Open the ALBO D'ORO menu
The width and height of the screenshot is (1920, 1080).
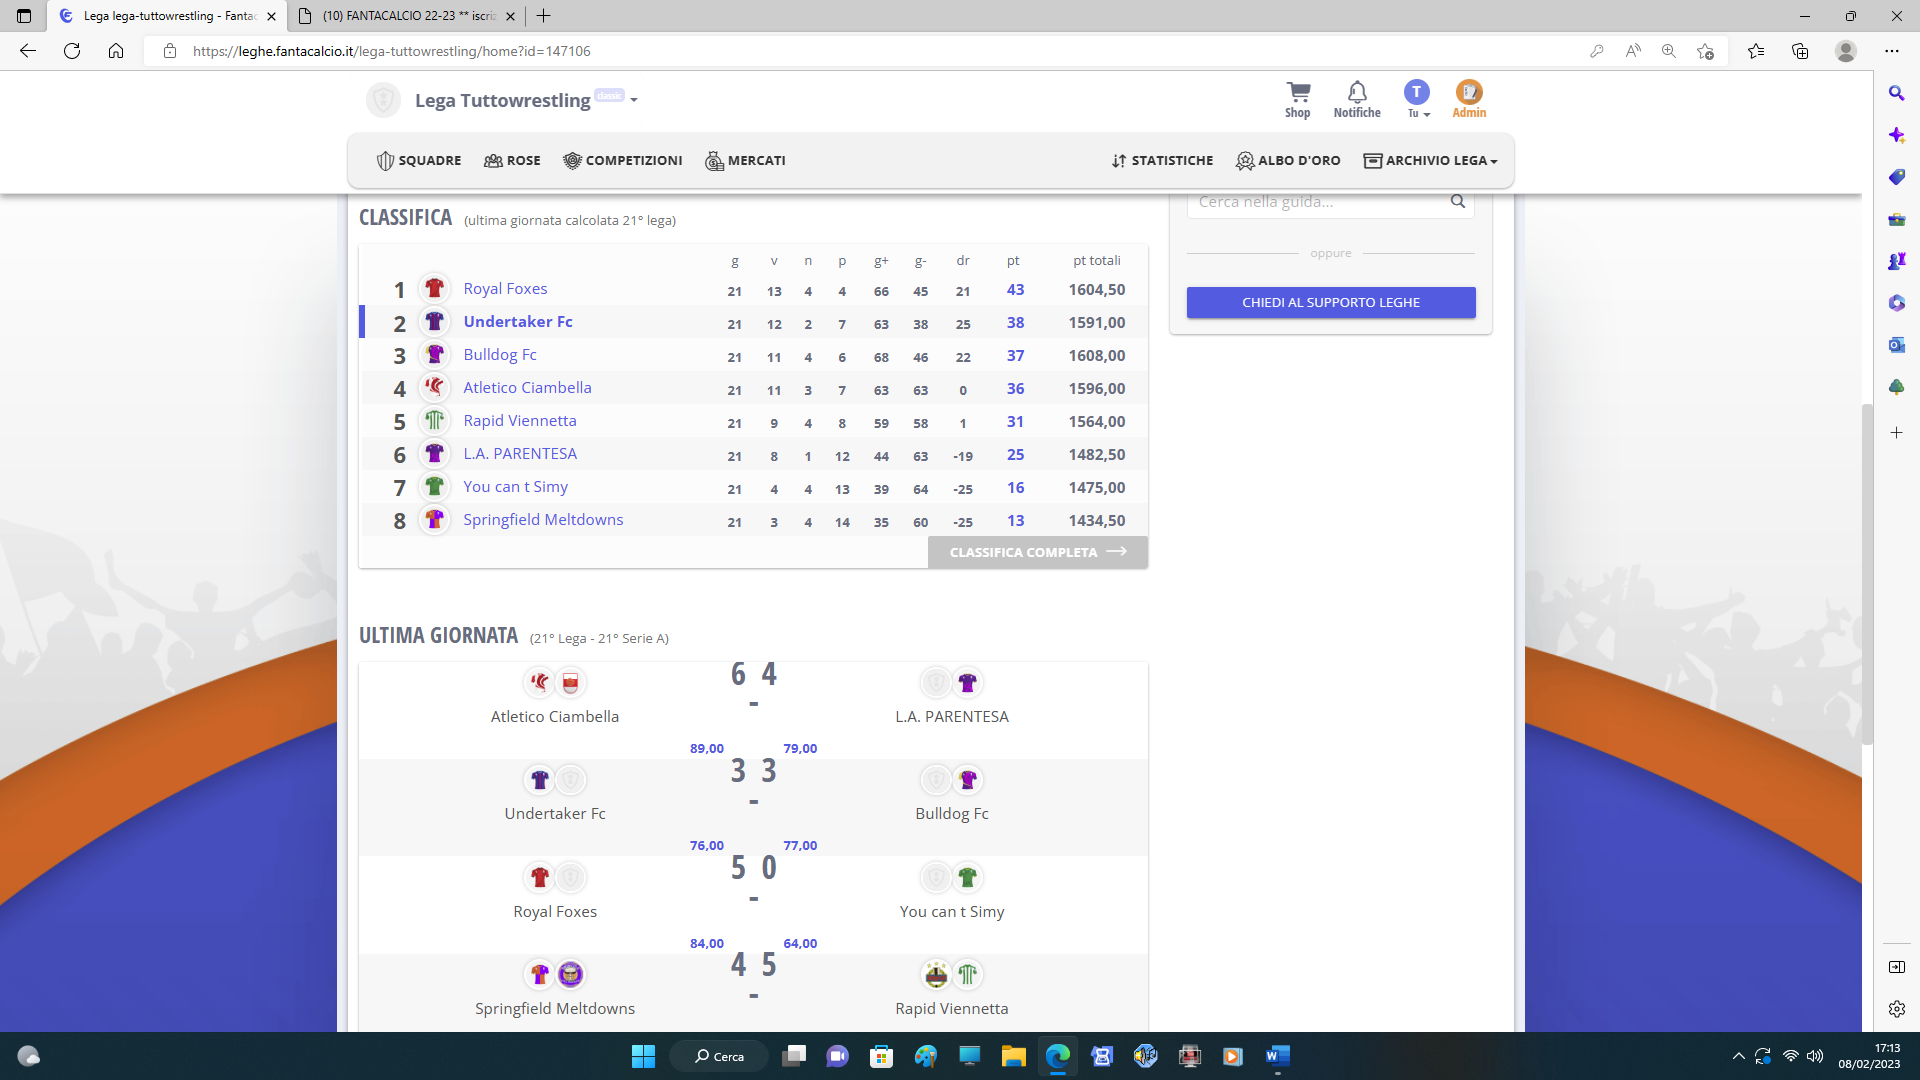(1289, 161)
